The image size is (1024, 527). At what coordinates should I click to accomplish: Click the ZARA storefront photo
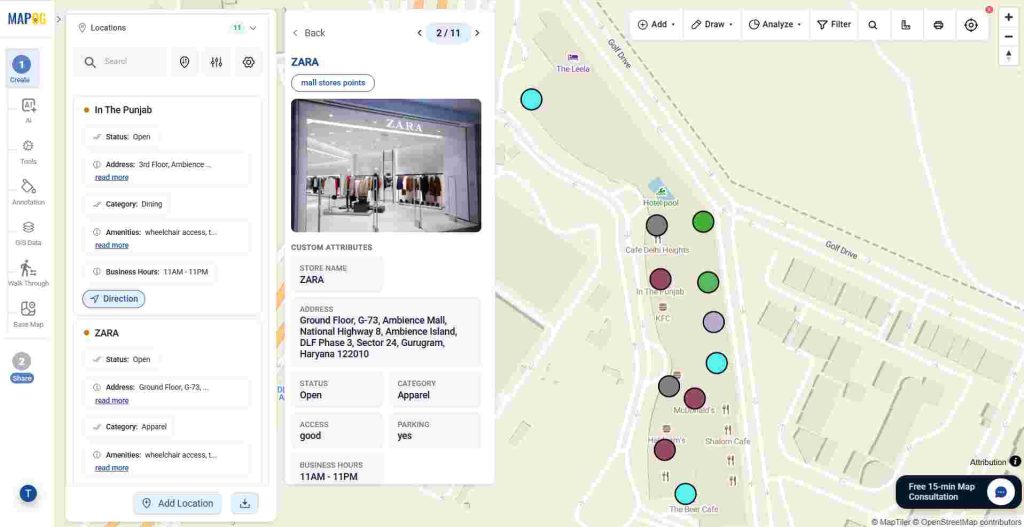point(386,165)
